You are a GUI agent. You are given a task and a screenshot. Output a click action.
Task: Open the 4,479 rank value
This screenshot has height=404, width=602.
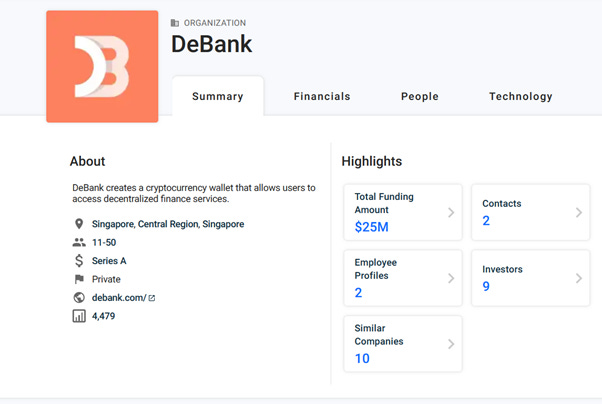(104, 316)
